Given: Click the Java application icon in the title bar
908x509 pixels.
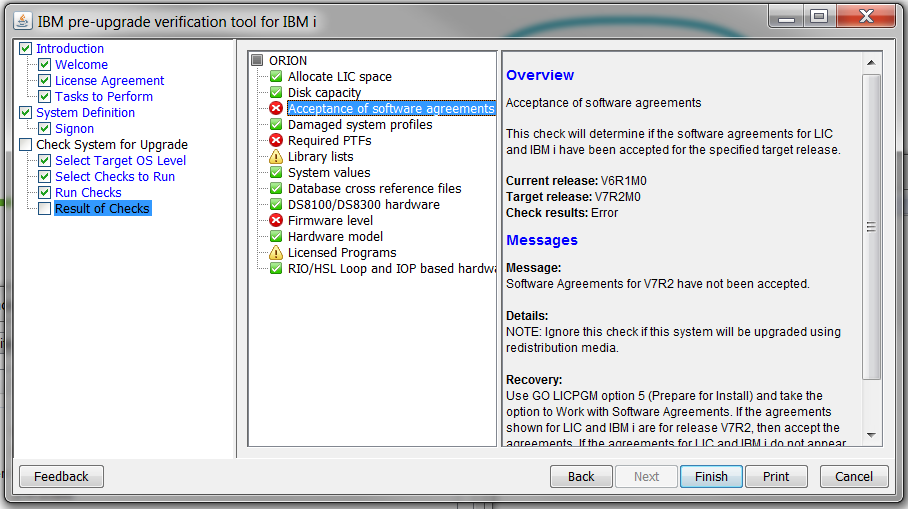Looking at the screenshot, I should (23, 21).
